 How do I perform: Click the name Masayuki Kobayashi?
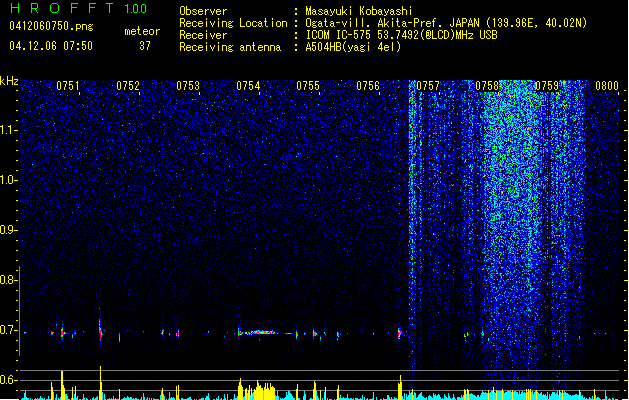(x=359, y=11)
